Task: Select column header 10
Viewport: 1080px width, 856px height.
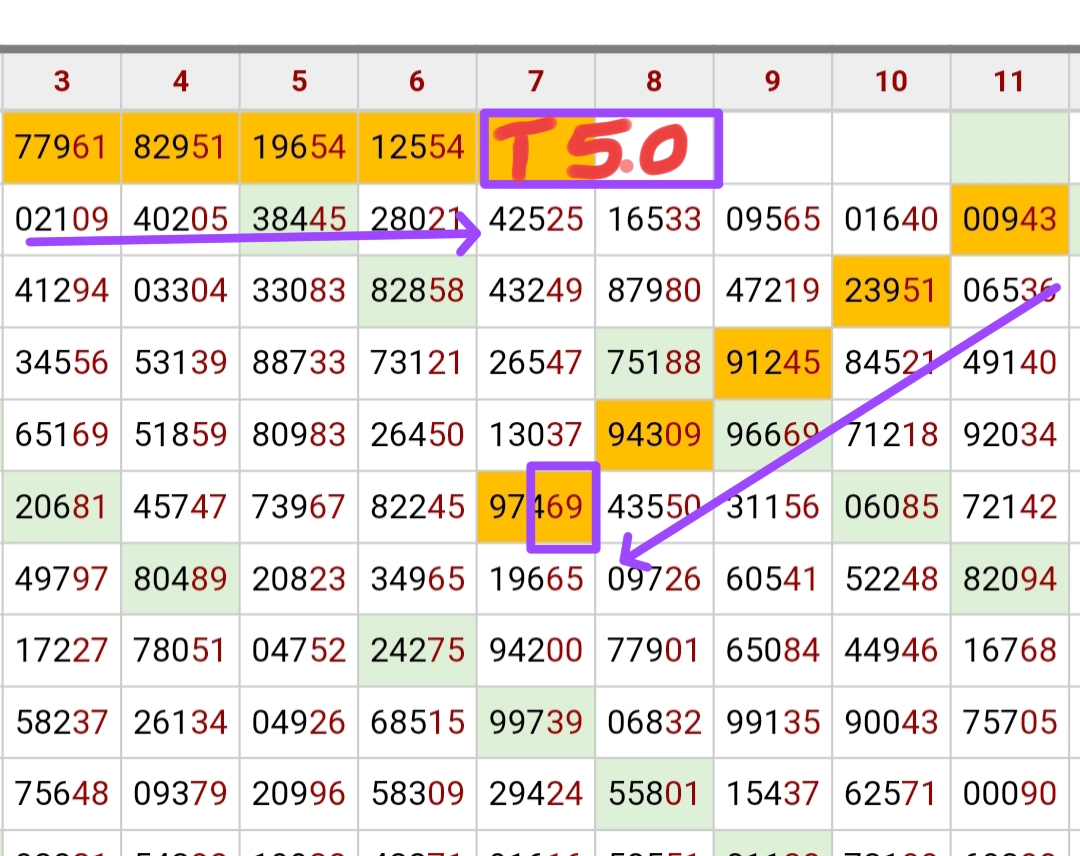Action: tap(891, 81)
